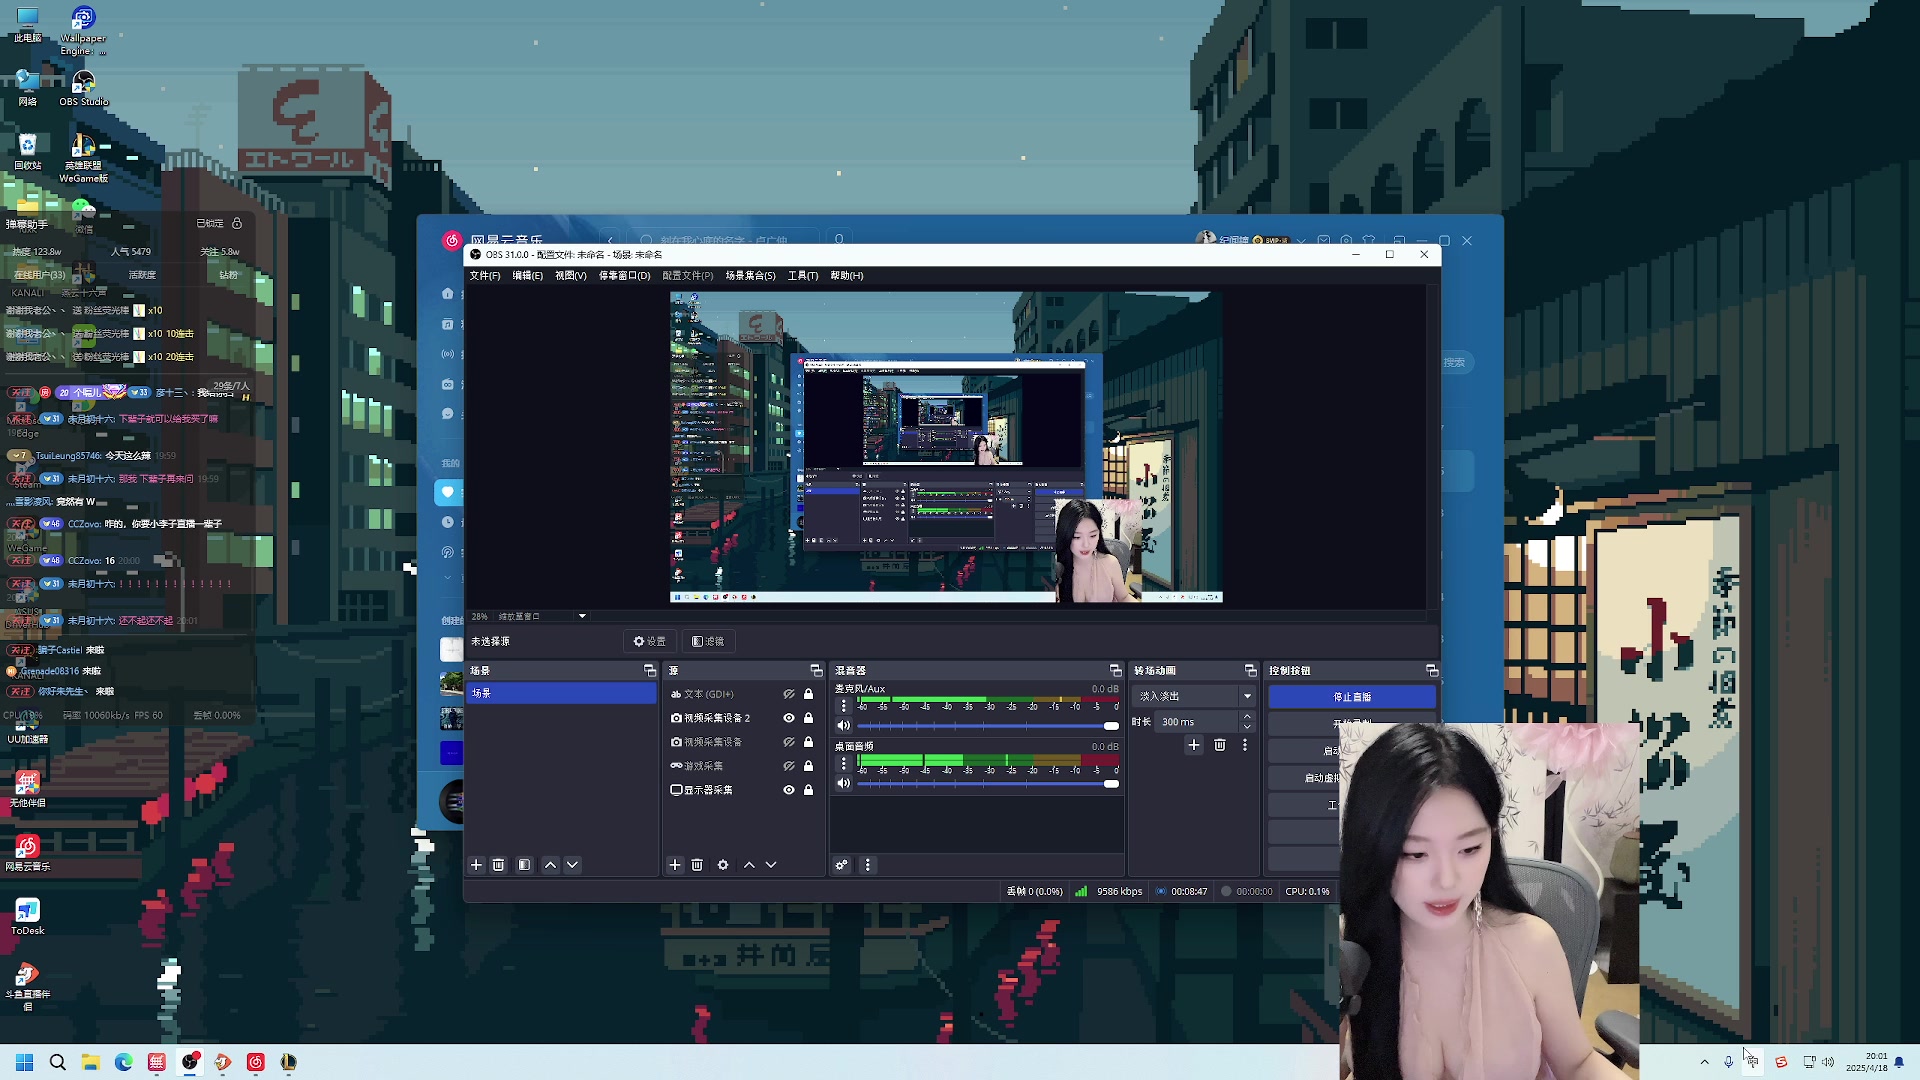This screenshot has height=1080, width=1920.
Task: Undock the 场景 panel
Action: (650, 670)
